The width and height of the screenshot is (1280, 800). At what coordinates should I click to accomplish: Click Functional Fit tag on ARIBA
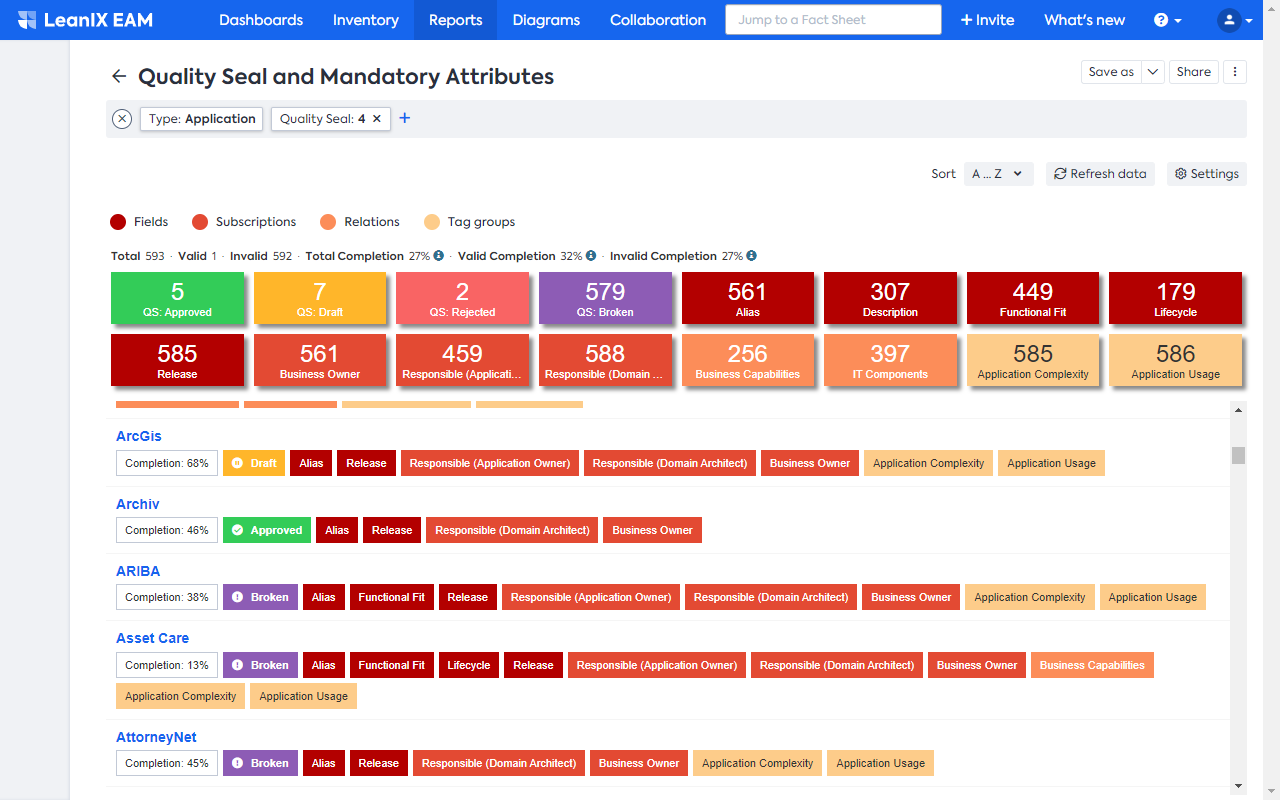pyautogui.click(x=392, y=597)
